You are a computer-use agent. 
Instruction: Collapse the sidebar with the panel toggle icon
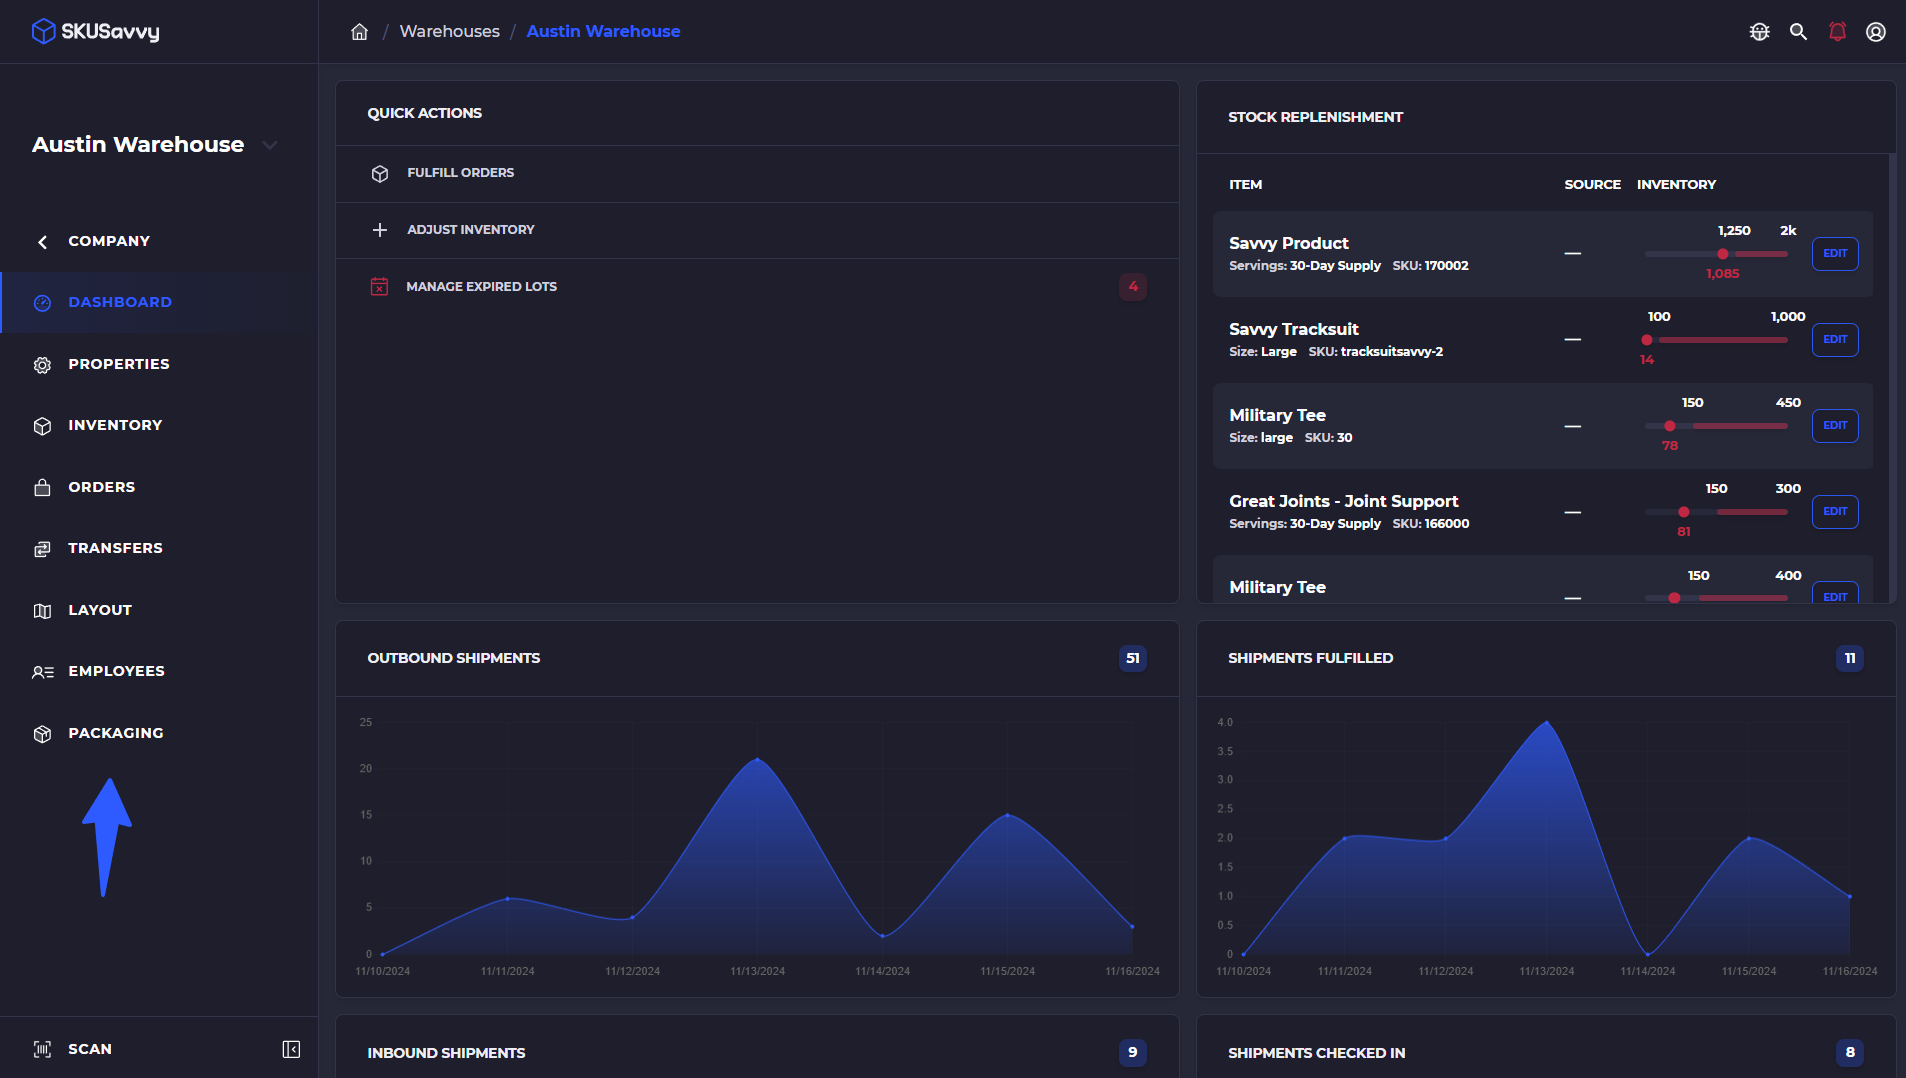click(x=291, y=1049)
